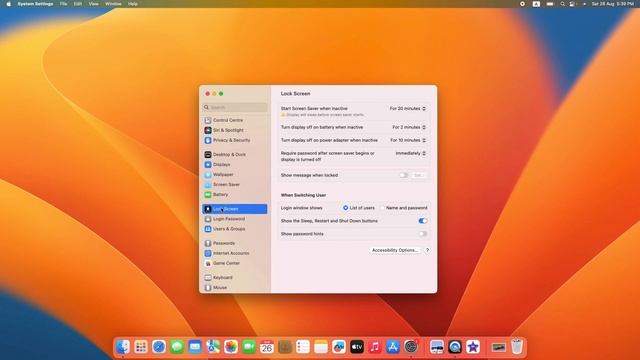Toggle Show message when locked
The height and width of the screenshot is (360, 640).
[404, 175]
